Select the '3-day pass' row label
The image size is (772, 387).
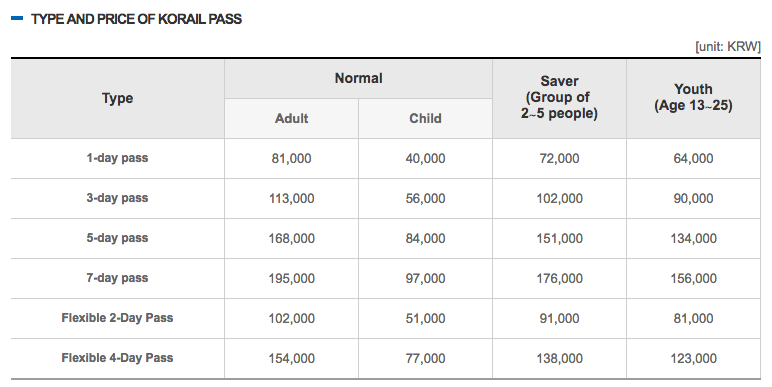point(117,198)
